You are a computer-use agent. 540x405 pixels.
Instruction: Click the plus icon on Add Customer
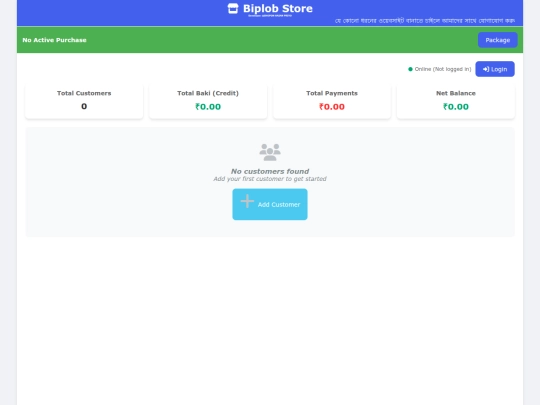point(247,201)
